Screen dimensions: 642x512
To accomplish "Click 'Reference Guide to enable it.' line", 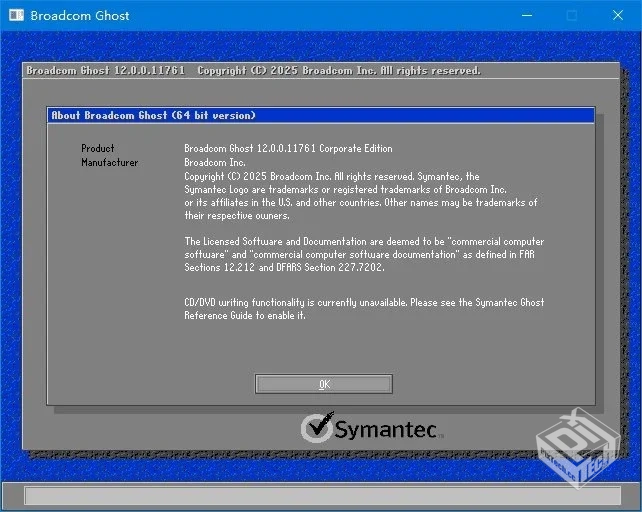I will point(245,315).
